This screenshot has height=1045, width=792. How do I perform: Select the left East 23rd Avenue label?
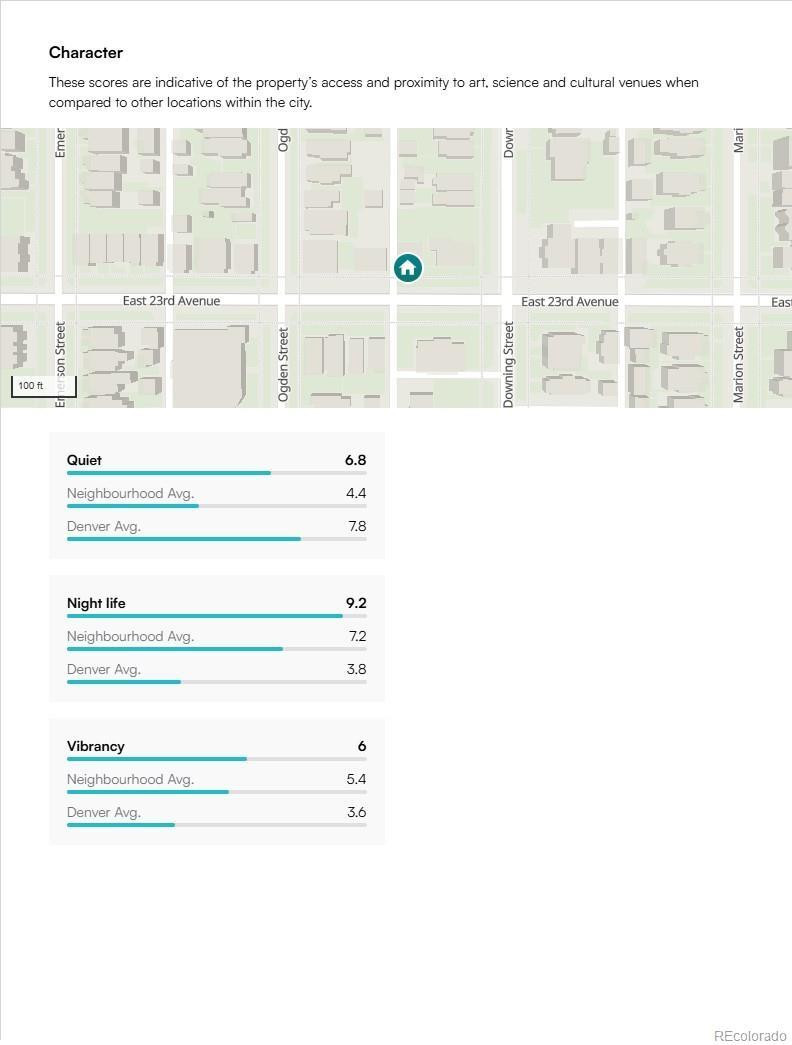[171, 301]
